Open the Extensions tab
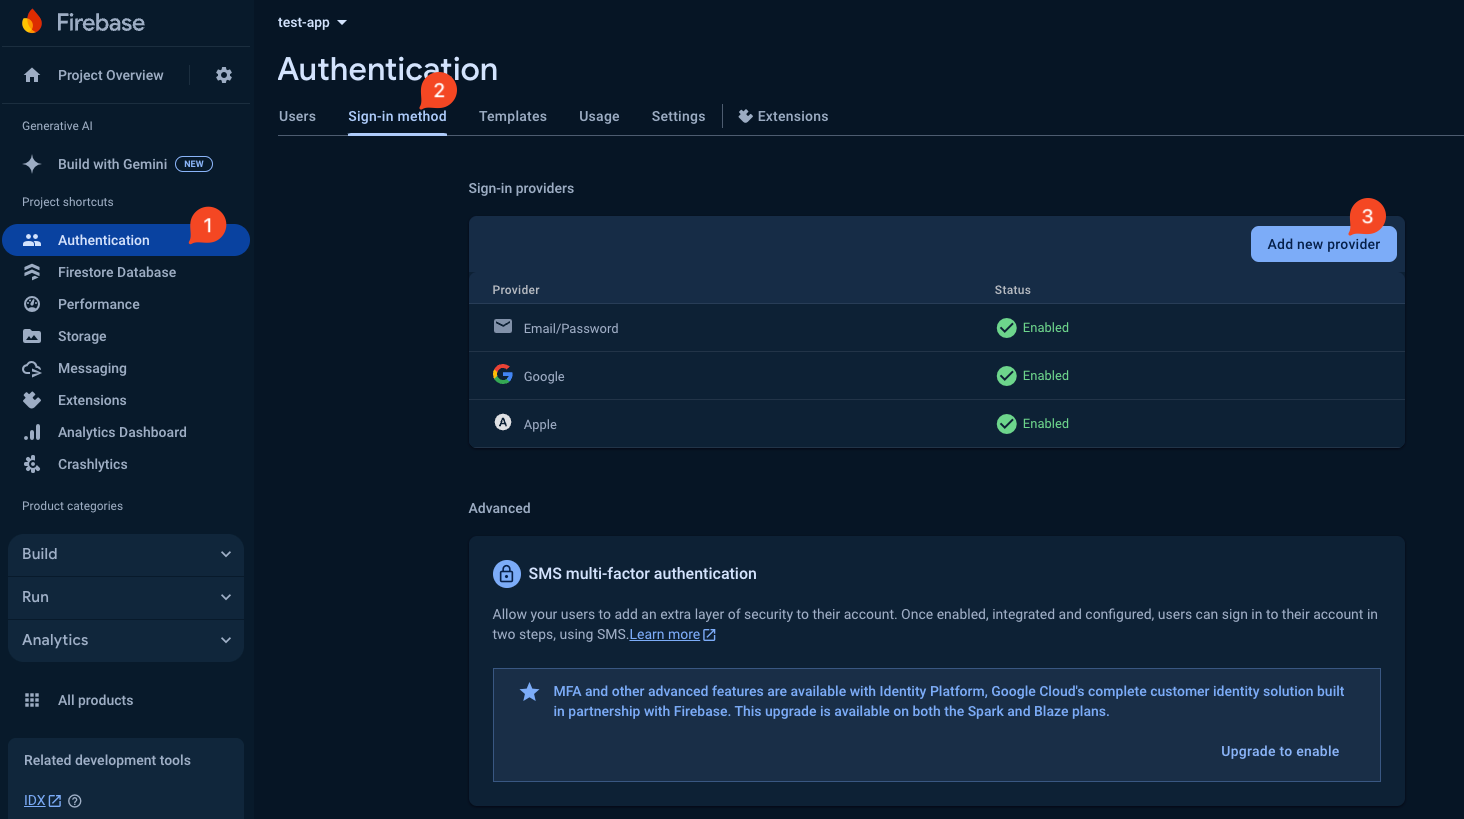Screen dimensions: 1464x819 (783, 116)
